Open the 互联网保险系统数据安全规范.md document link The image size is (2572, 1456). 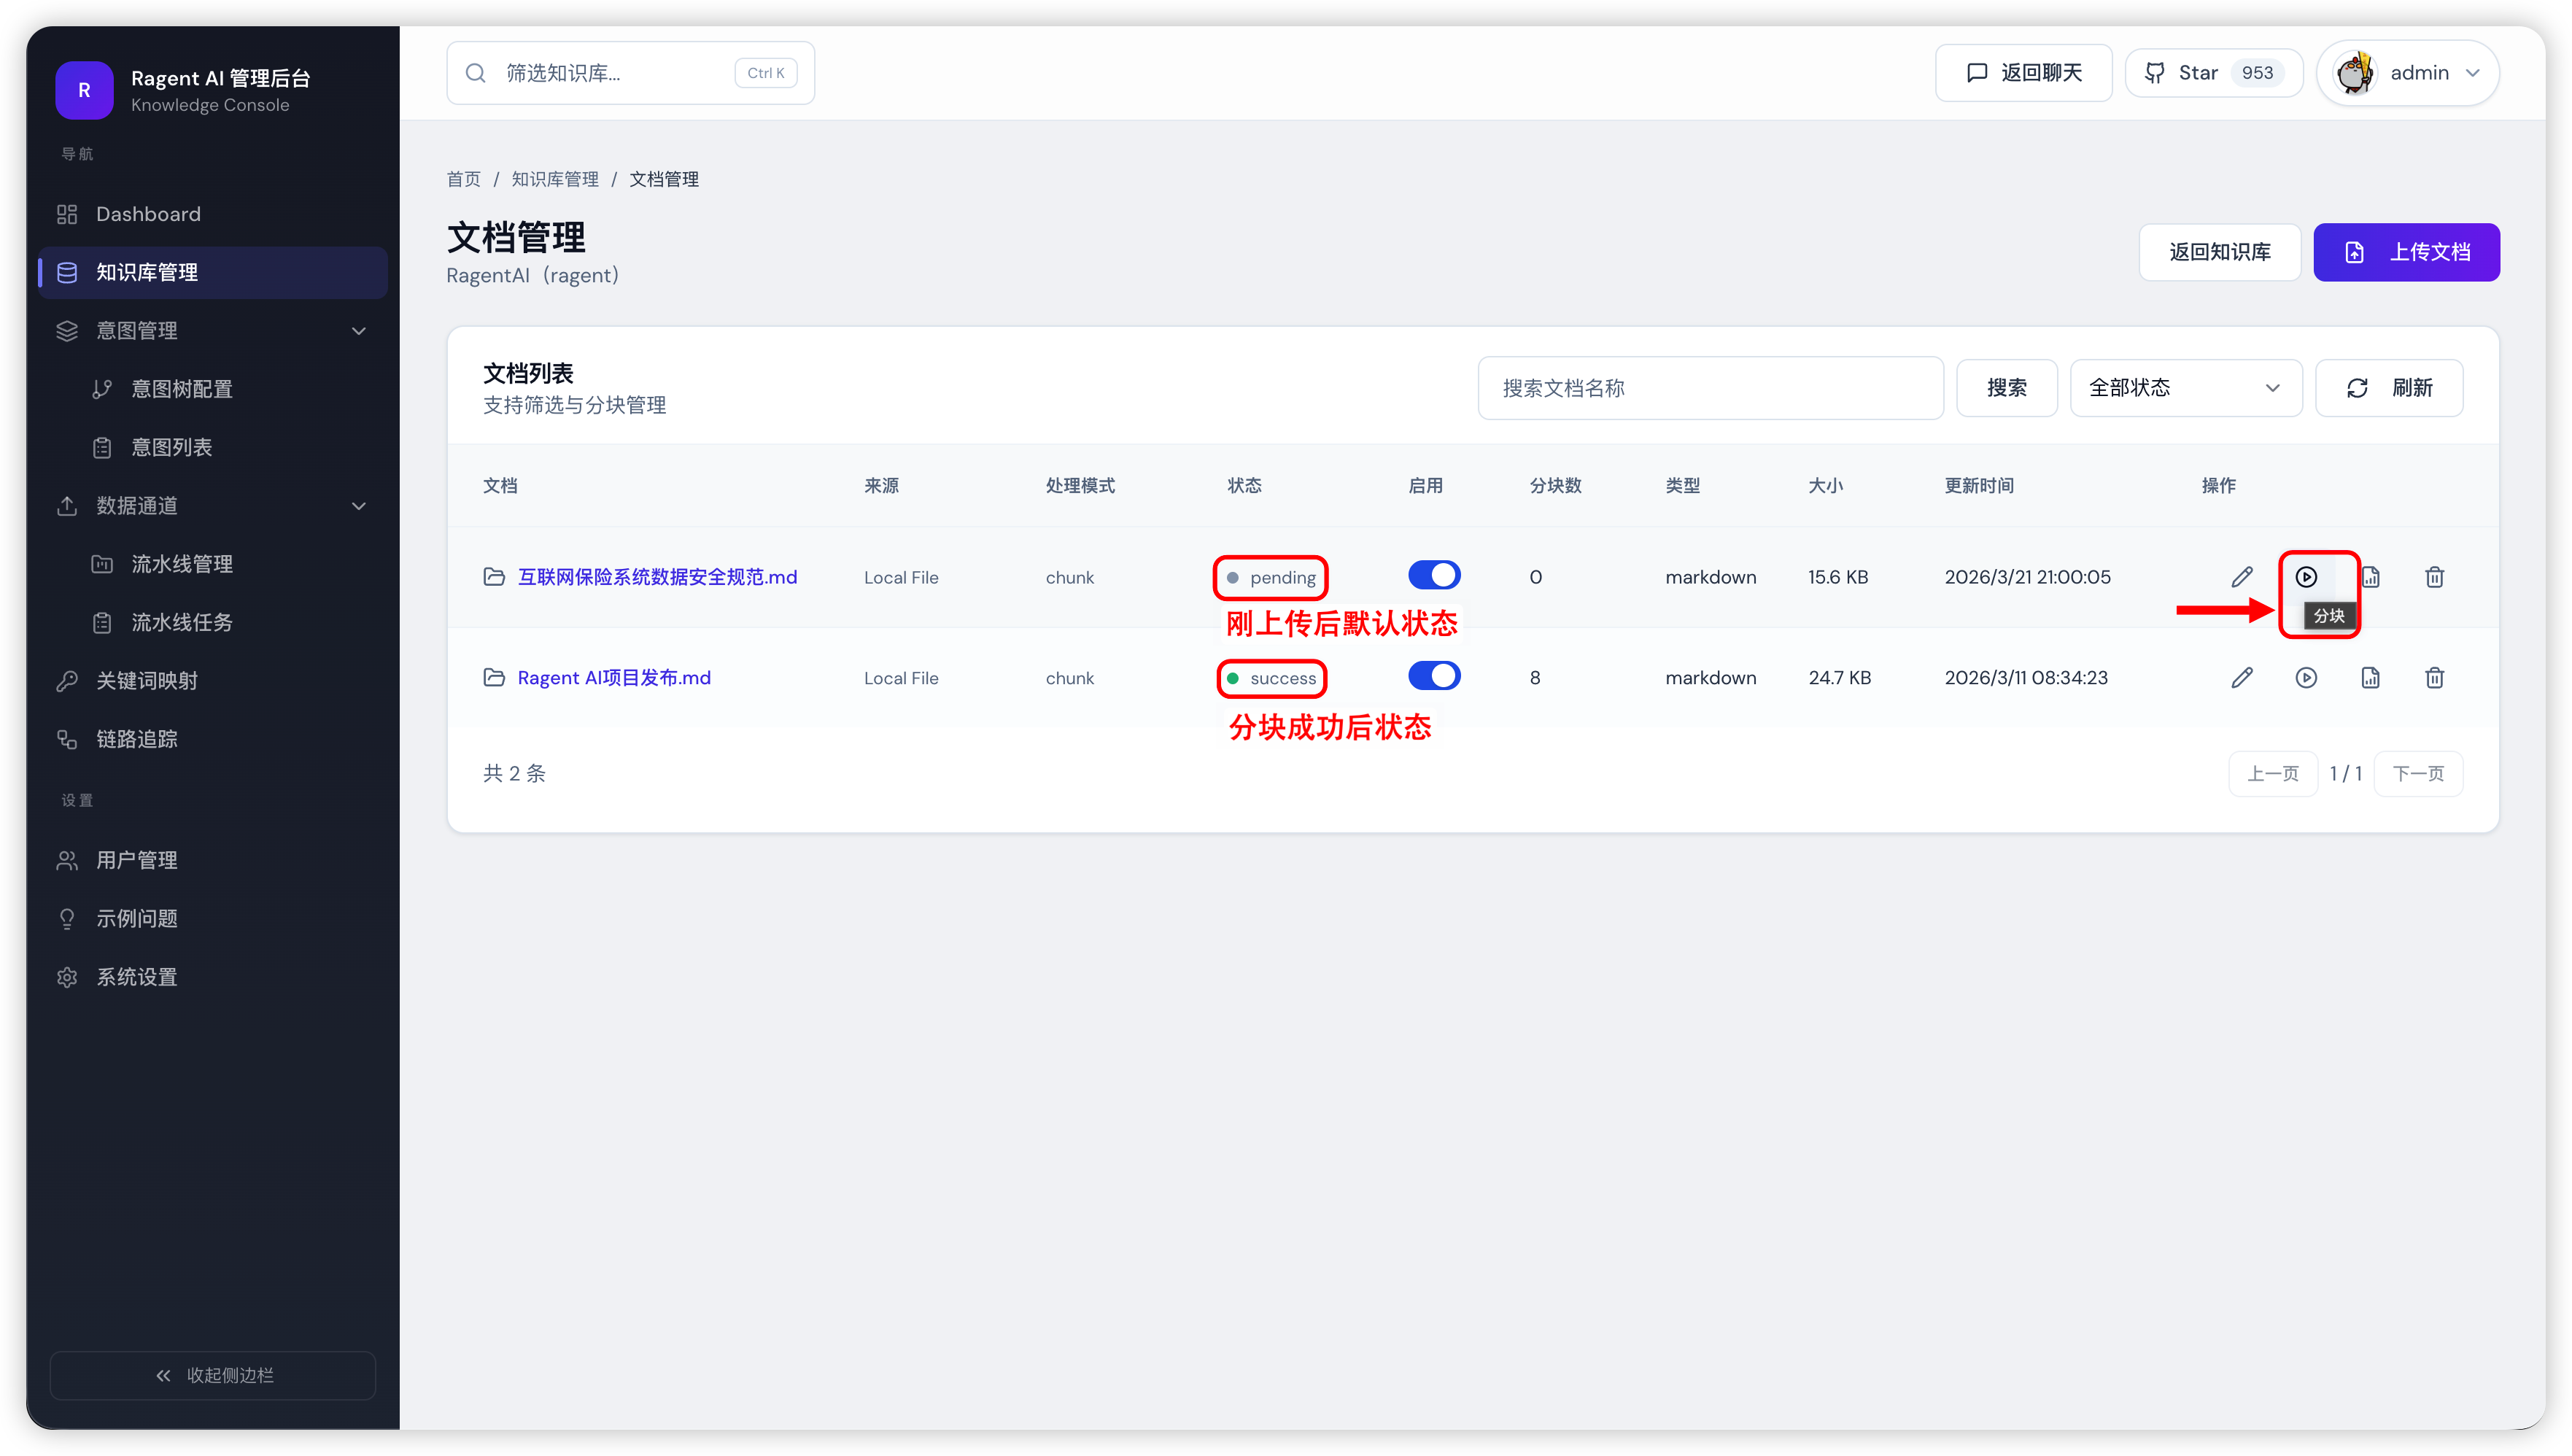click(657, 577)
